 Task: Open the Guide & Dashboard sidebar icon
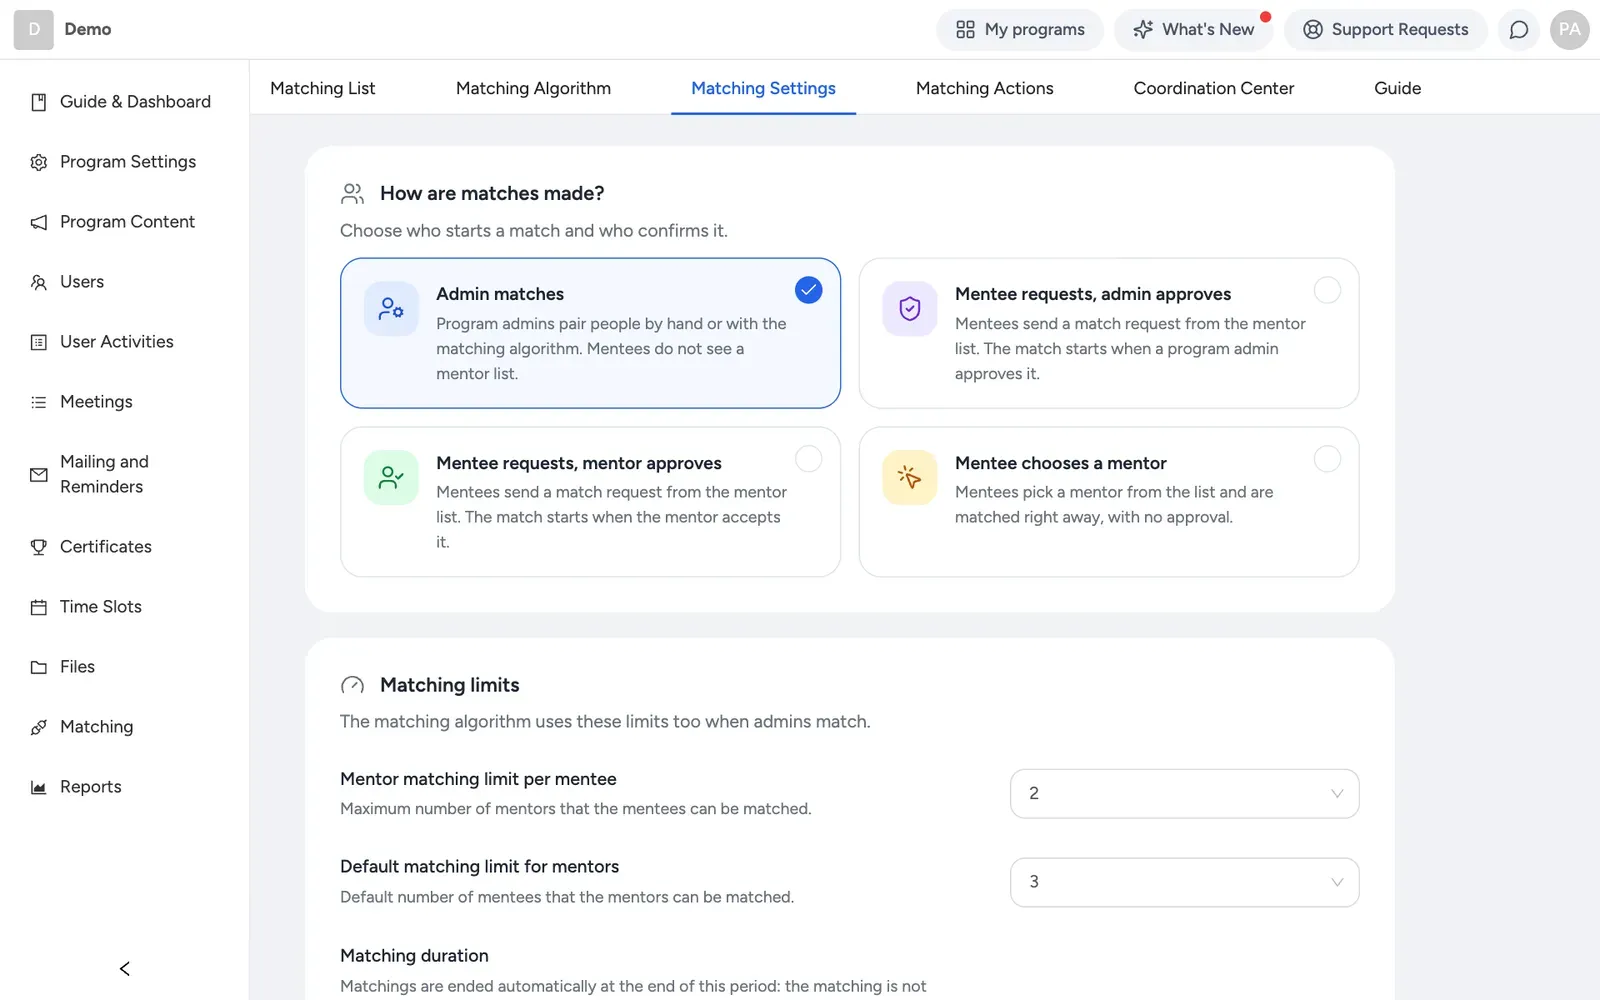(39, 102)
